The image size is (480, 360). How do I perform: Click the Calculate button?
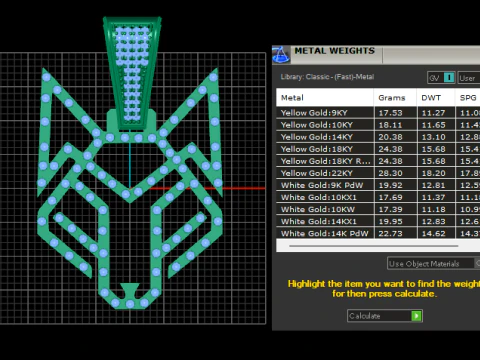[x=385, y=316]
